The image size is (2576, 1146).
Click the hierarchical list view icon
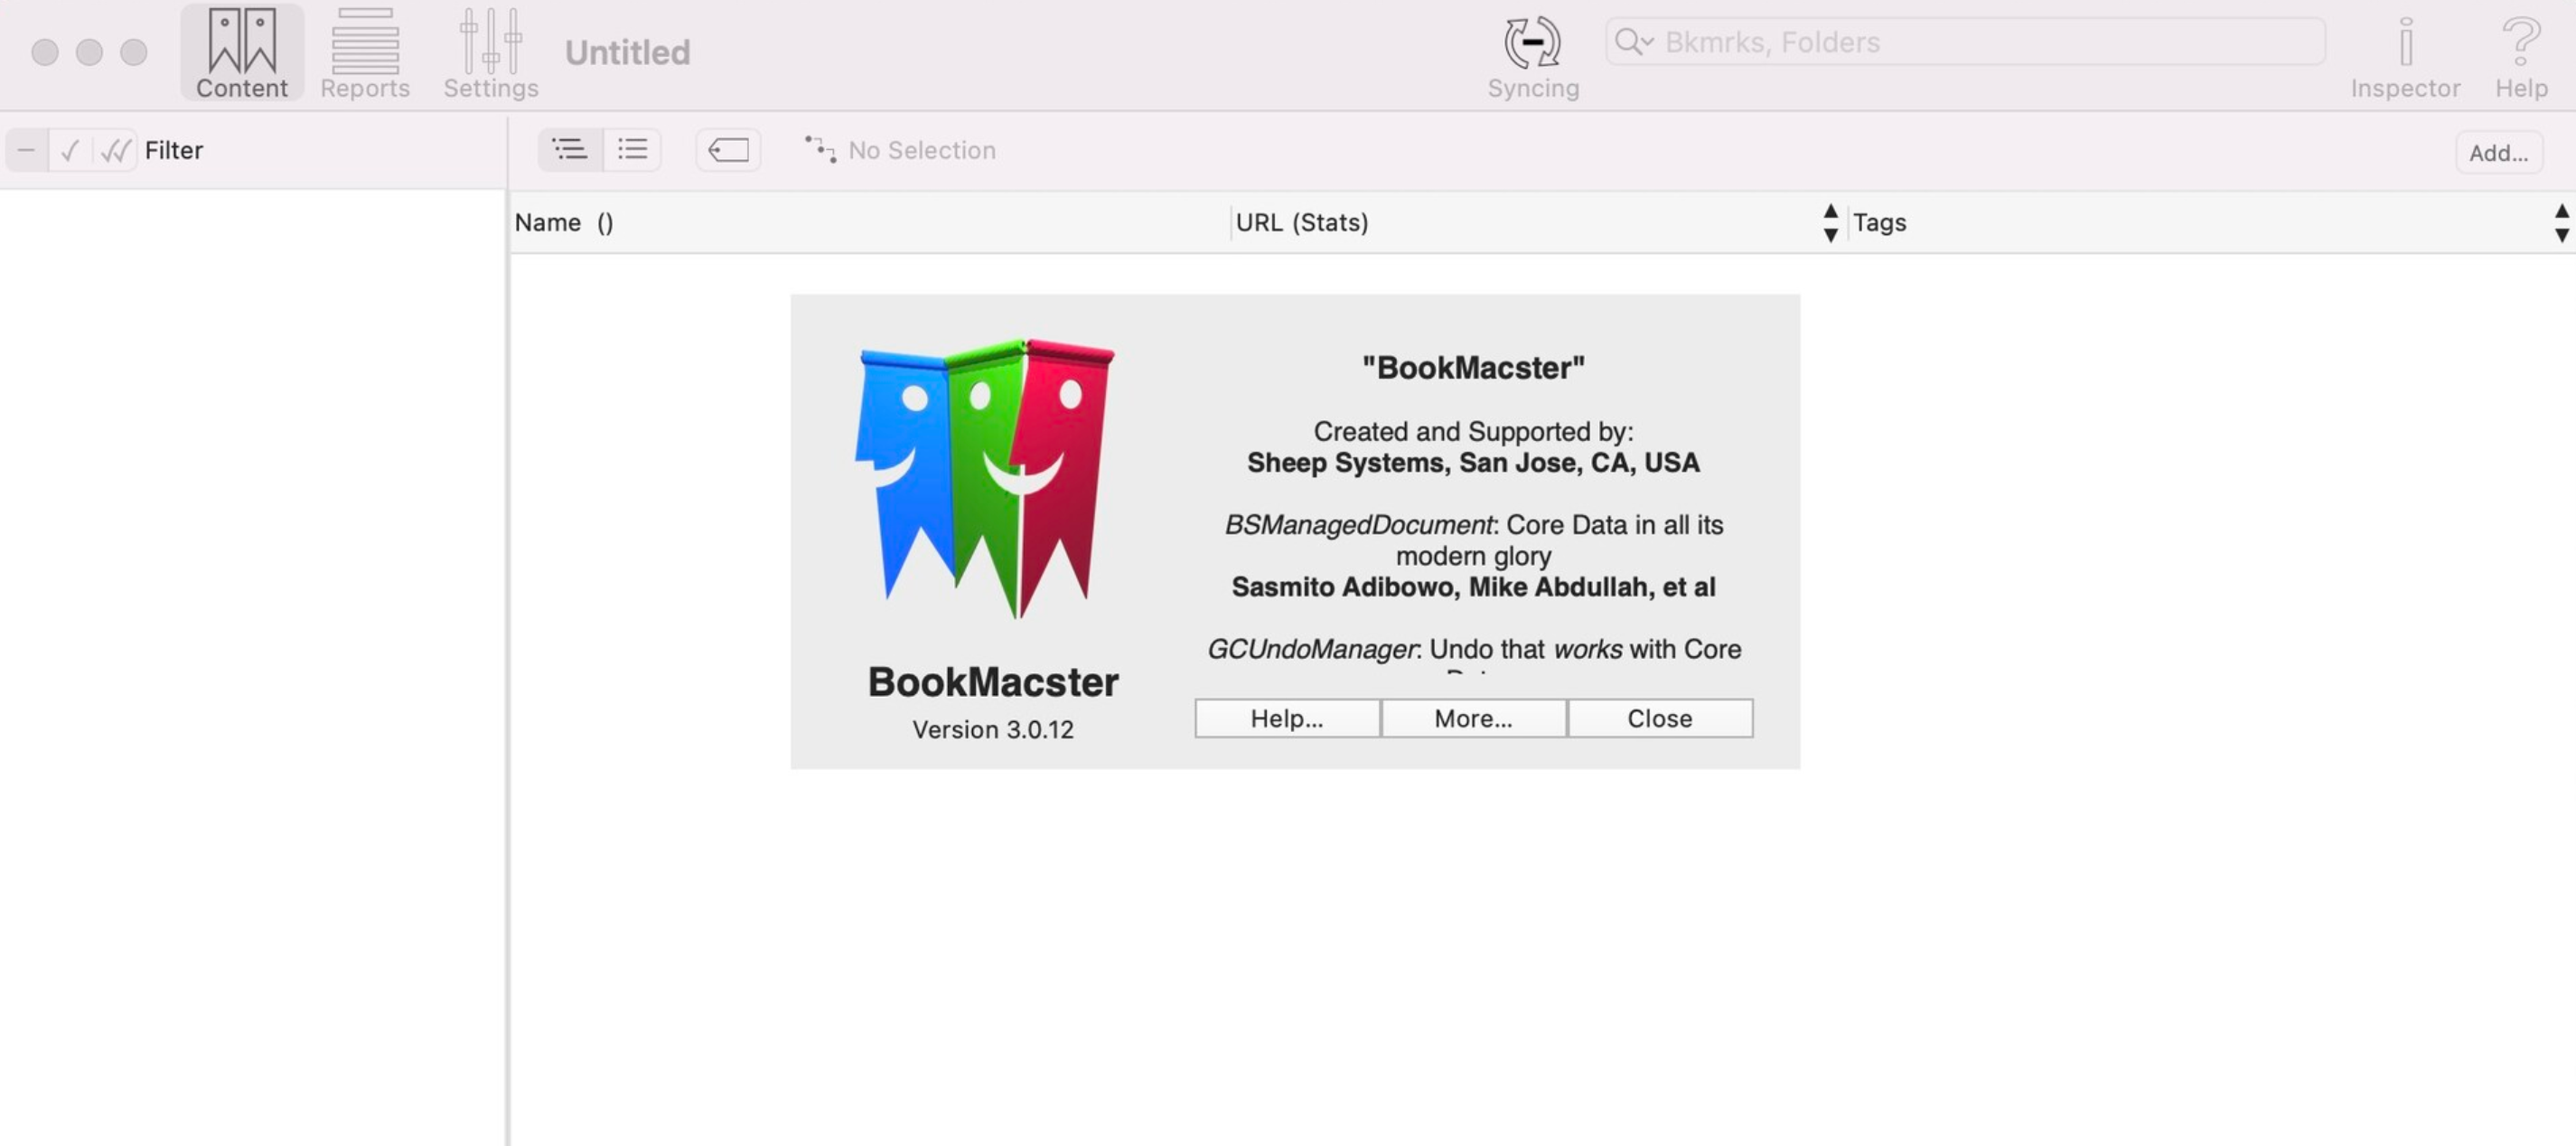click(570, 150)
